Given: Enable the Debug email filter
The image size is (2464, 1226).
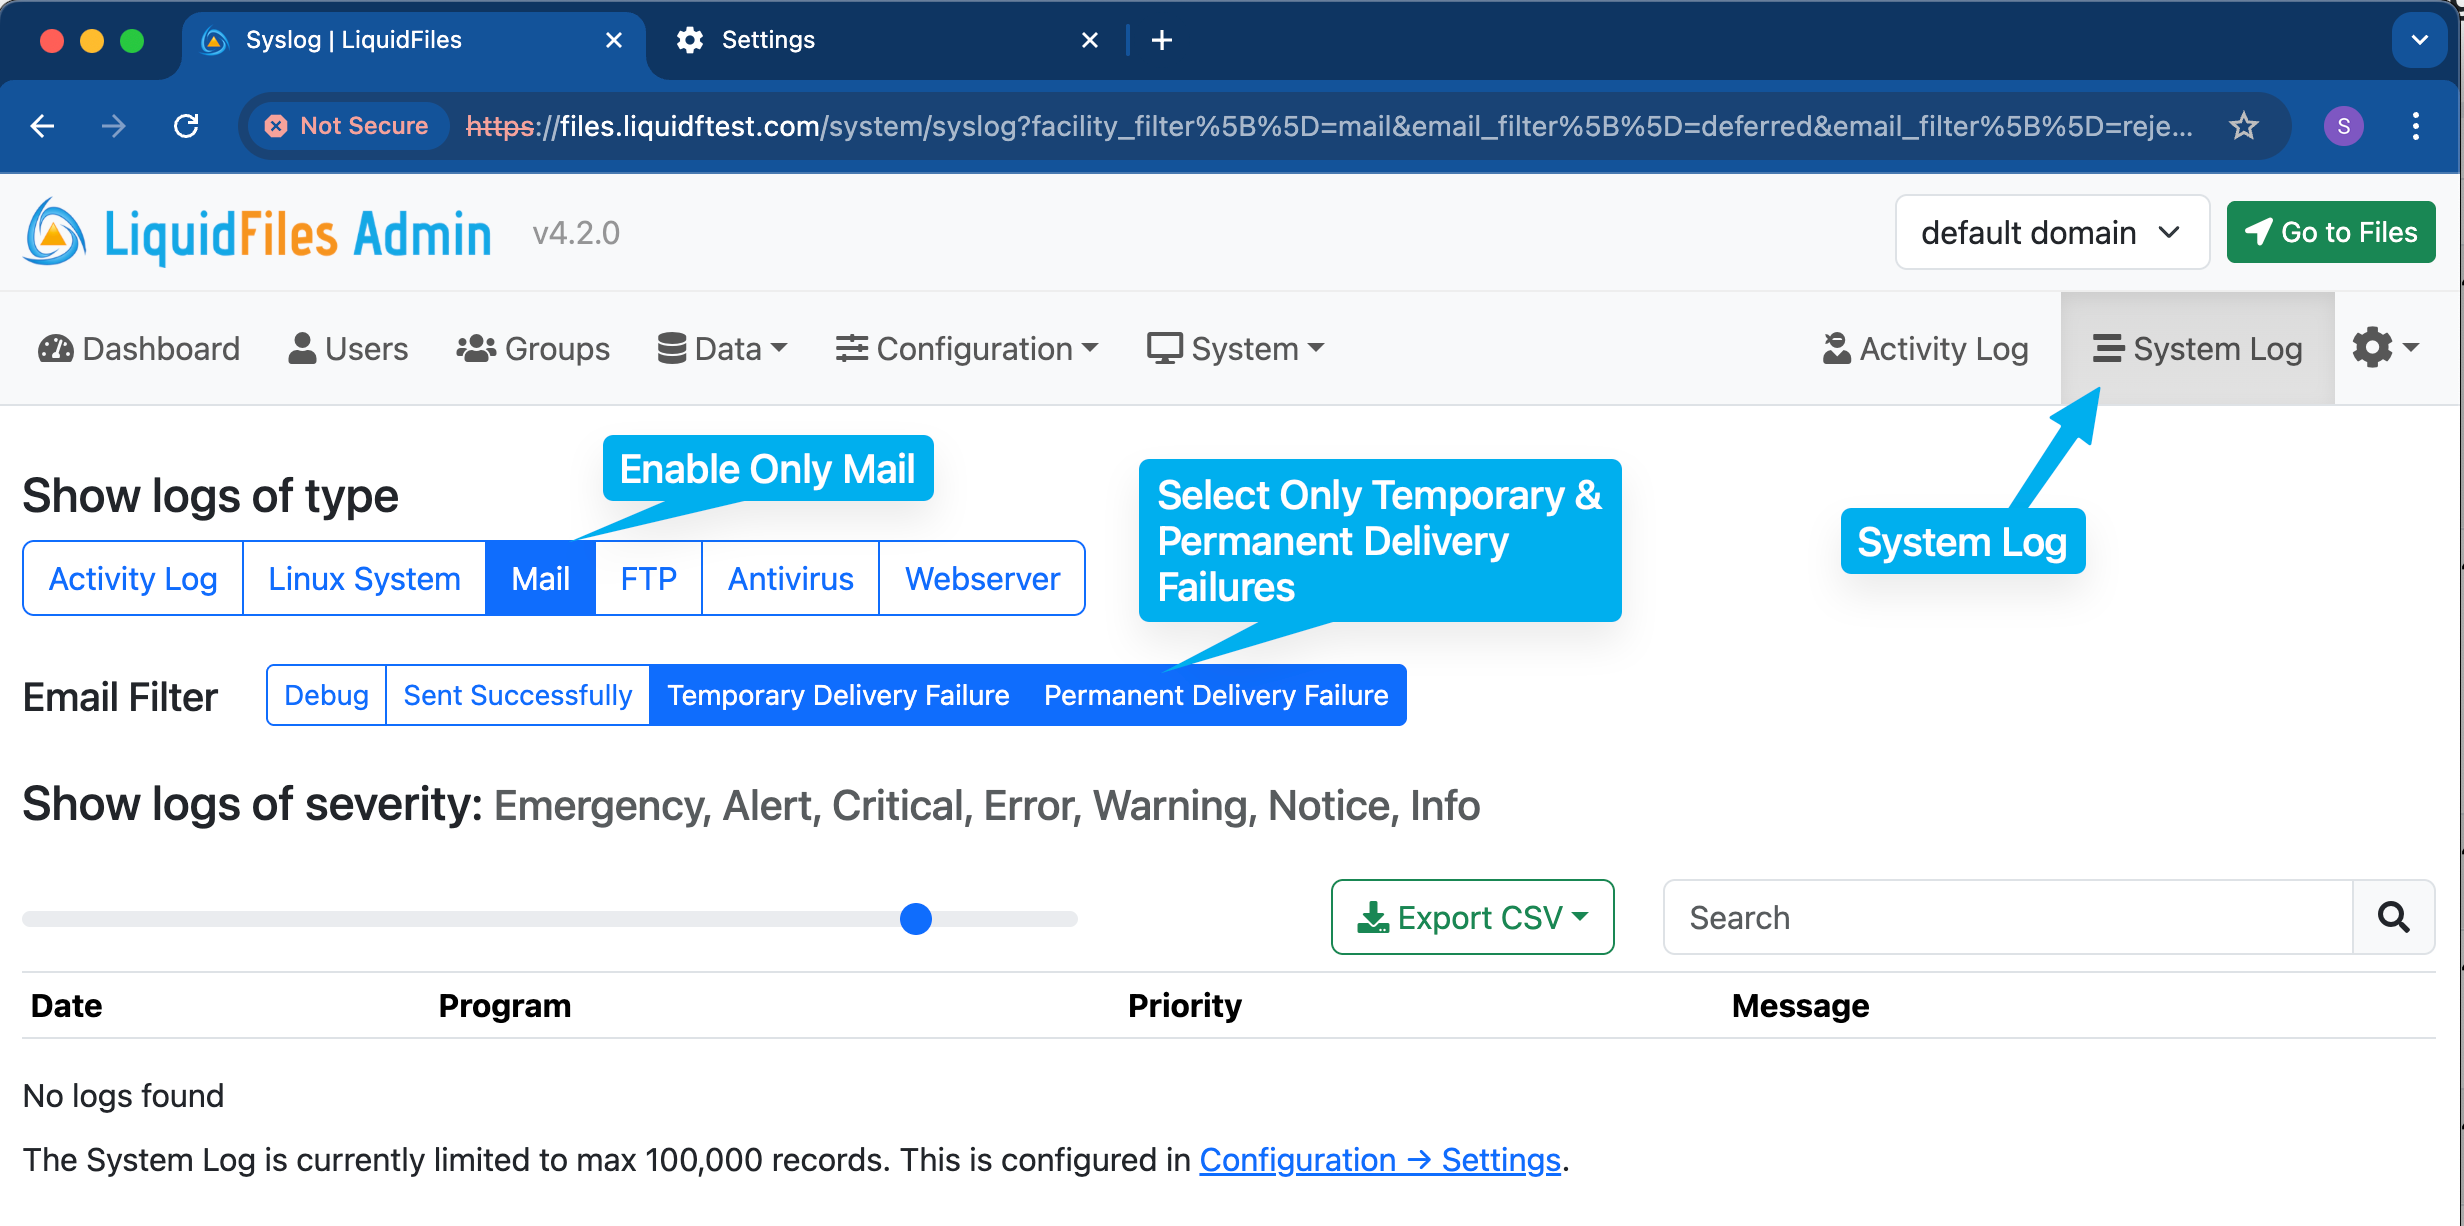Looking at the screenshot, I should (325, 694).
